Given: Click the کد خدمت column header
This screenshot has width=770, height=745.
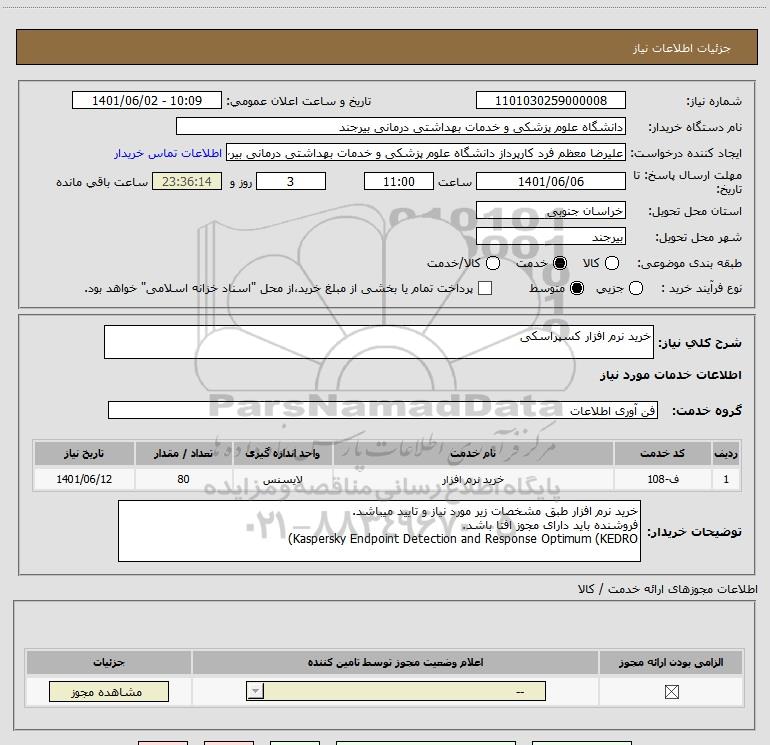Looking at the screenshot, I should click(x=662, y=453).
